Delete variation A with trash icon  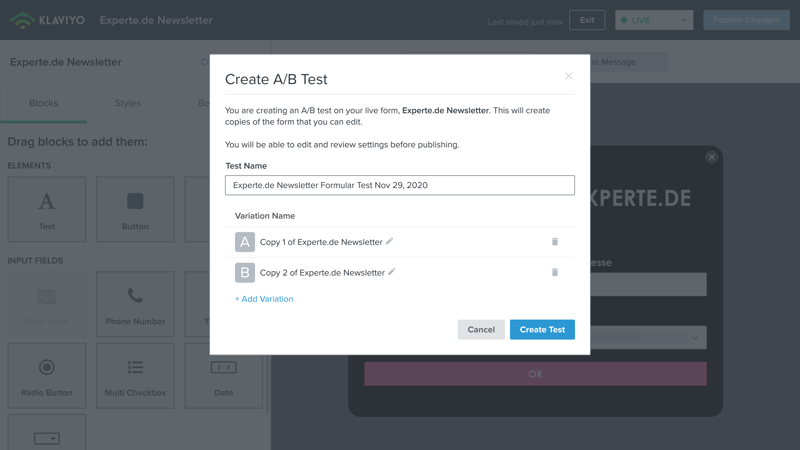pyautogui.click(x=555, y=241)
